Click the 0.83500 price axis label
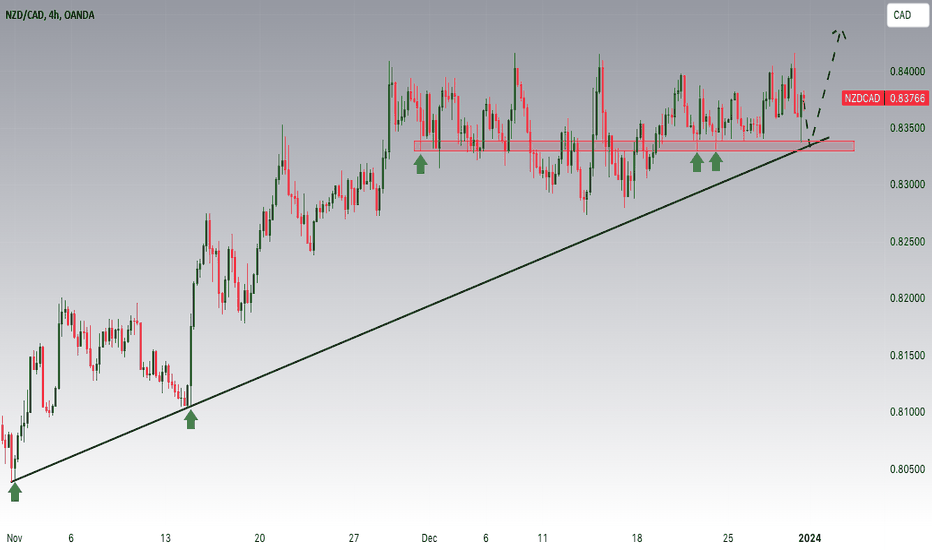This screenshot has height=550, width=932. click(907, 128)
